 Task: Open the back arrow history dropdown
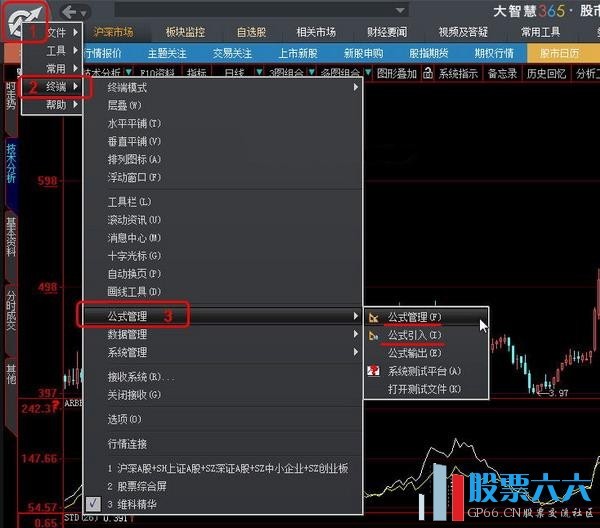coord(83,14)
